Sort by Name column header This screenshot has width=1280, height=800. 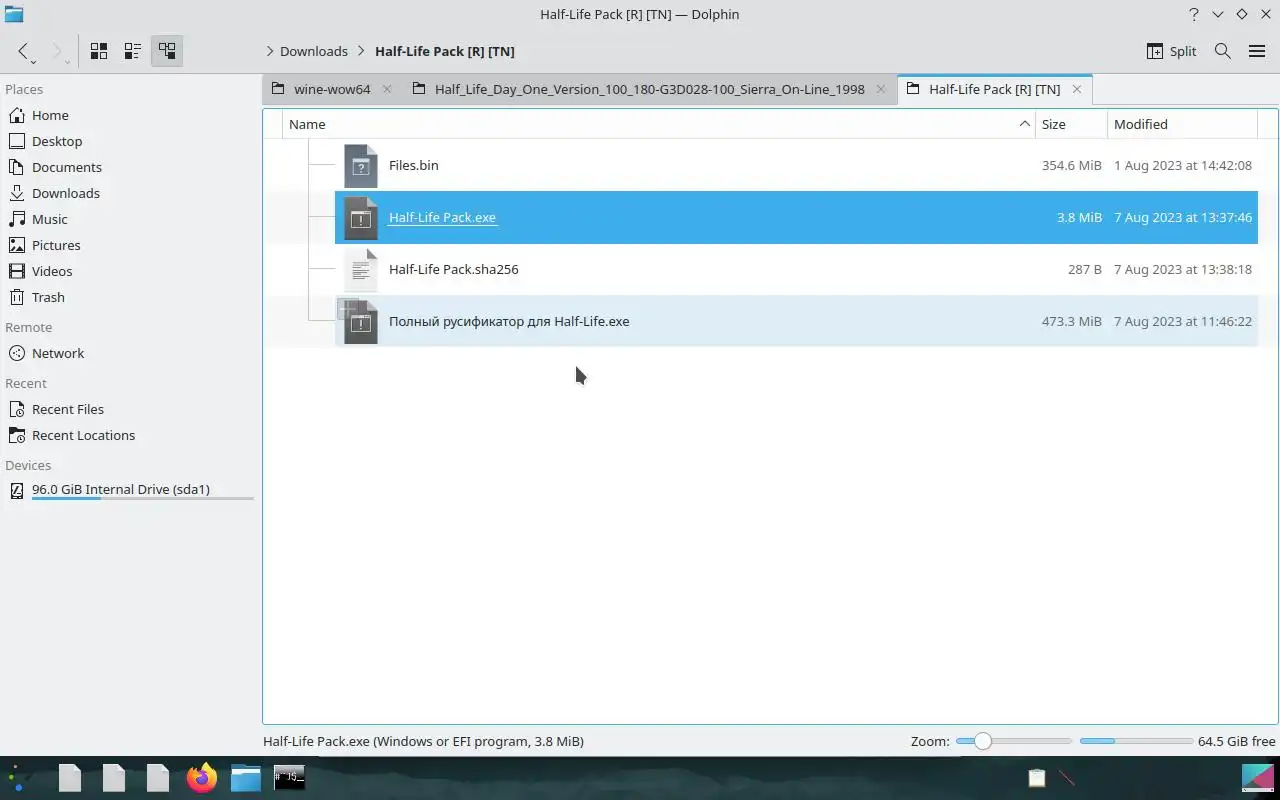point(658,124)
